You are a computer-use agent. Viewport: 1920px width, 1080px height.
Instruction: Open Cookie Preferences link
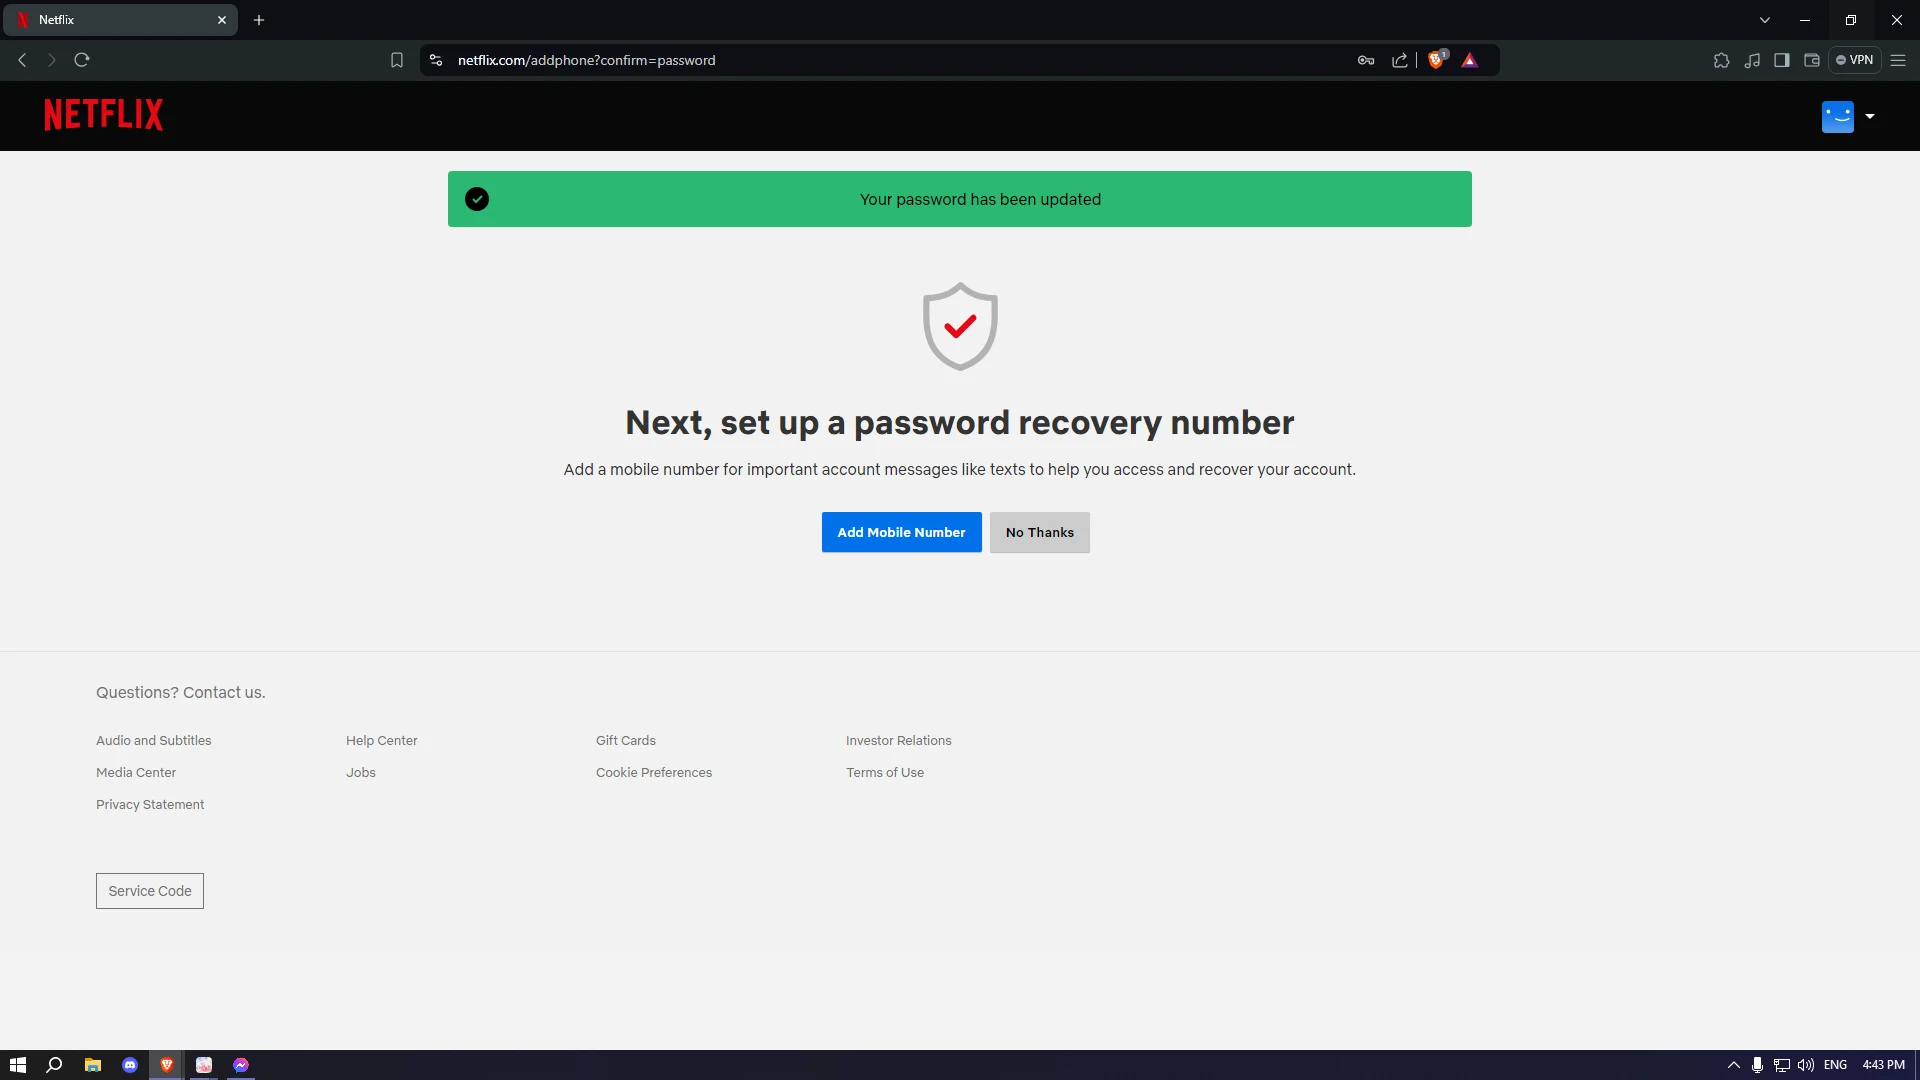coord(654,773)
